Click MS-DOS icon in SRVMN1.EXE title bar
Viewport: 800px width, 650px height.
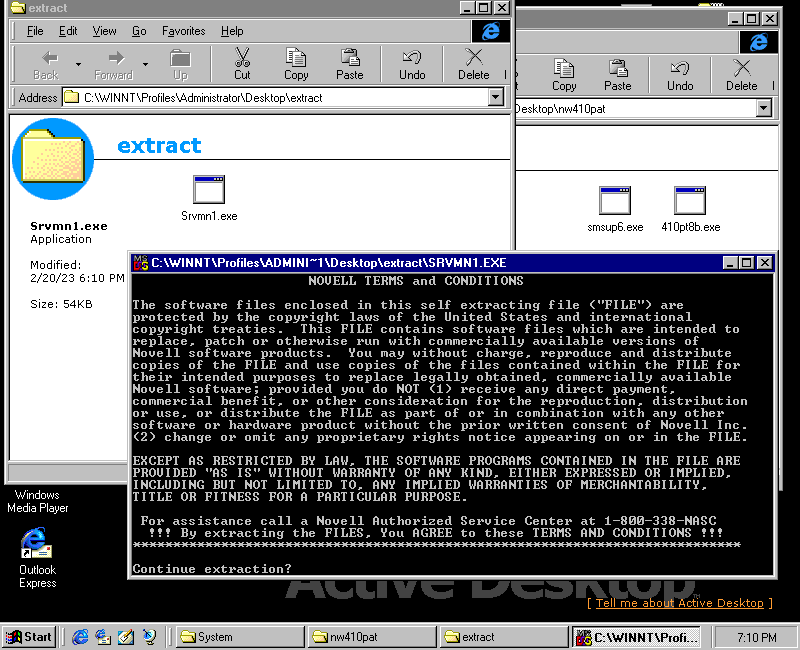[x=140, y=263]
